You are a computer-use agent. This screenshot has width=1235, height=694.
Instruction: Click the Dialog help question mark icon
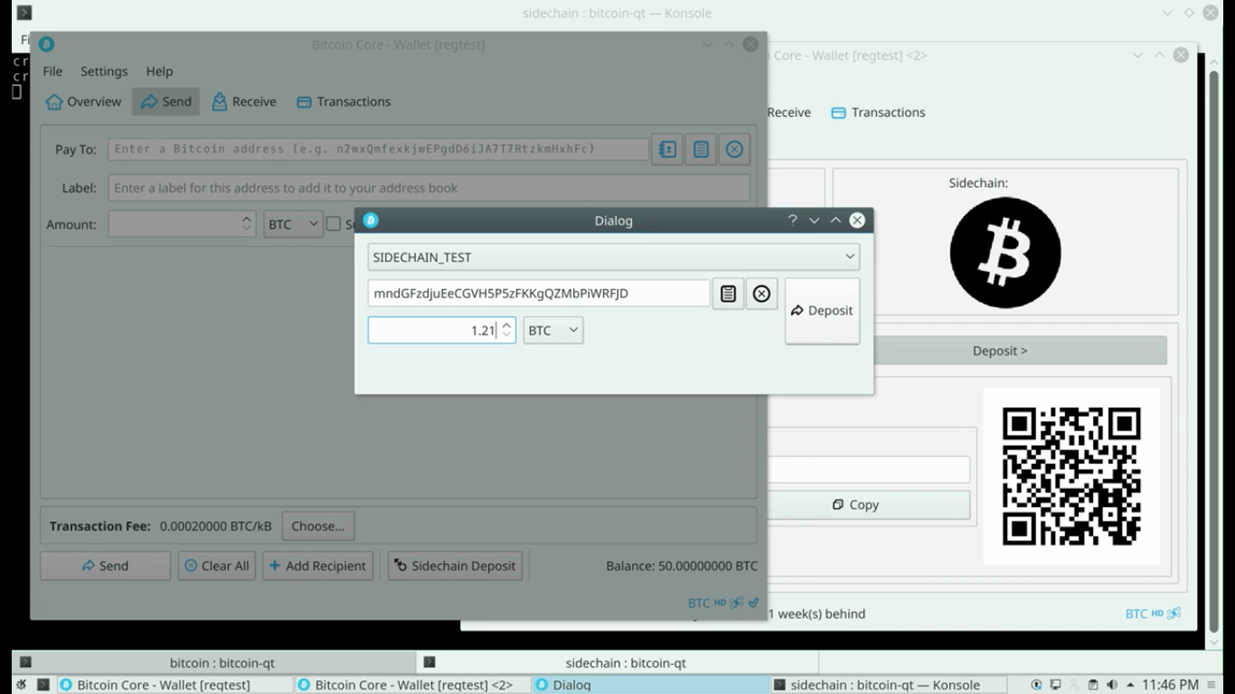pyautogui.click(x=792, y=220)
